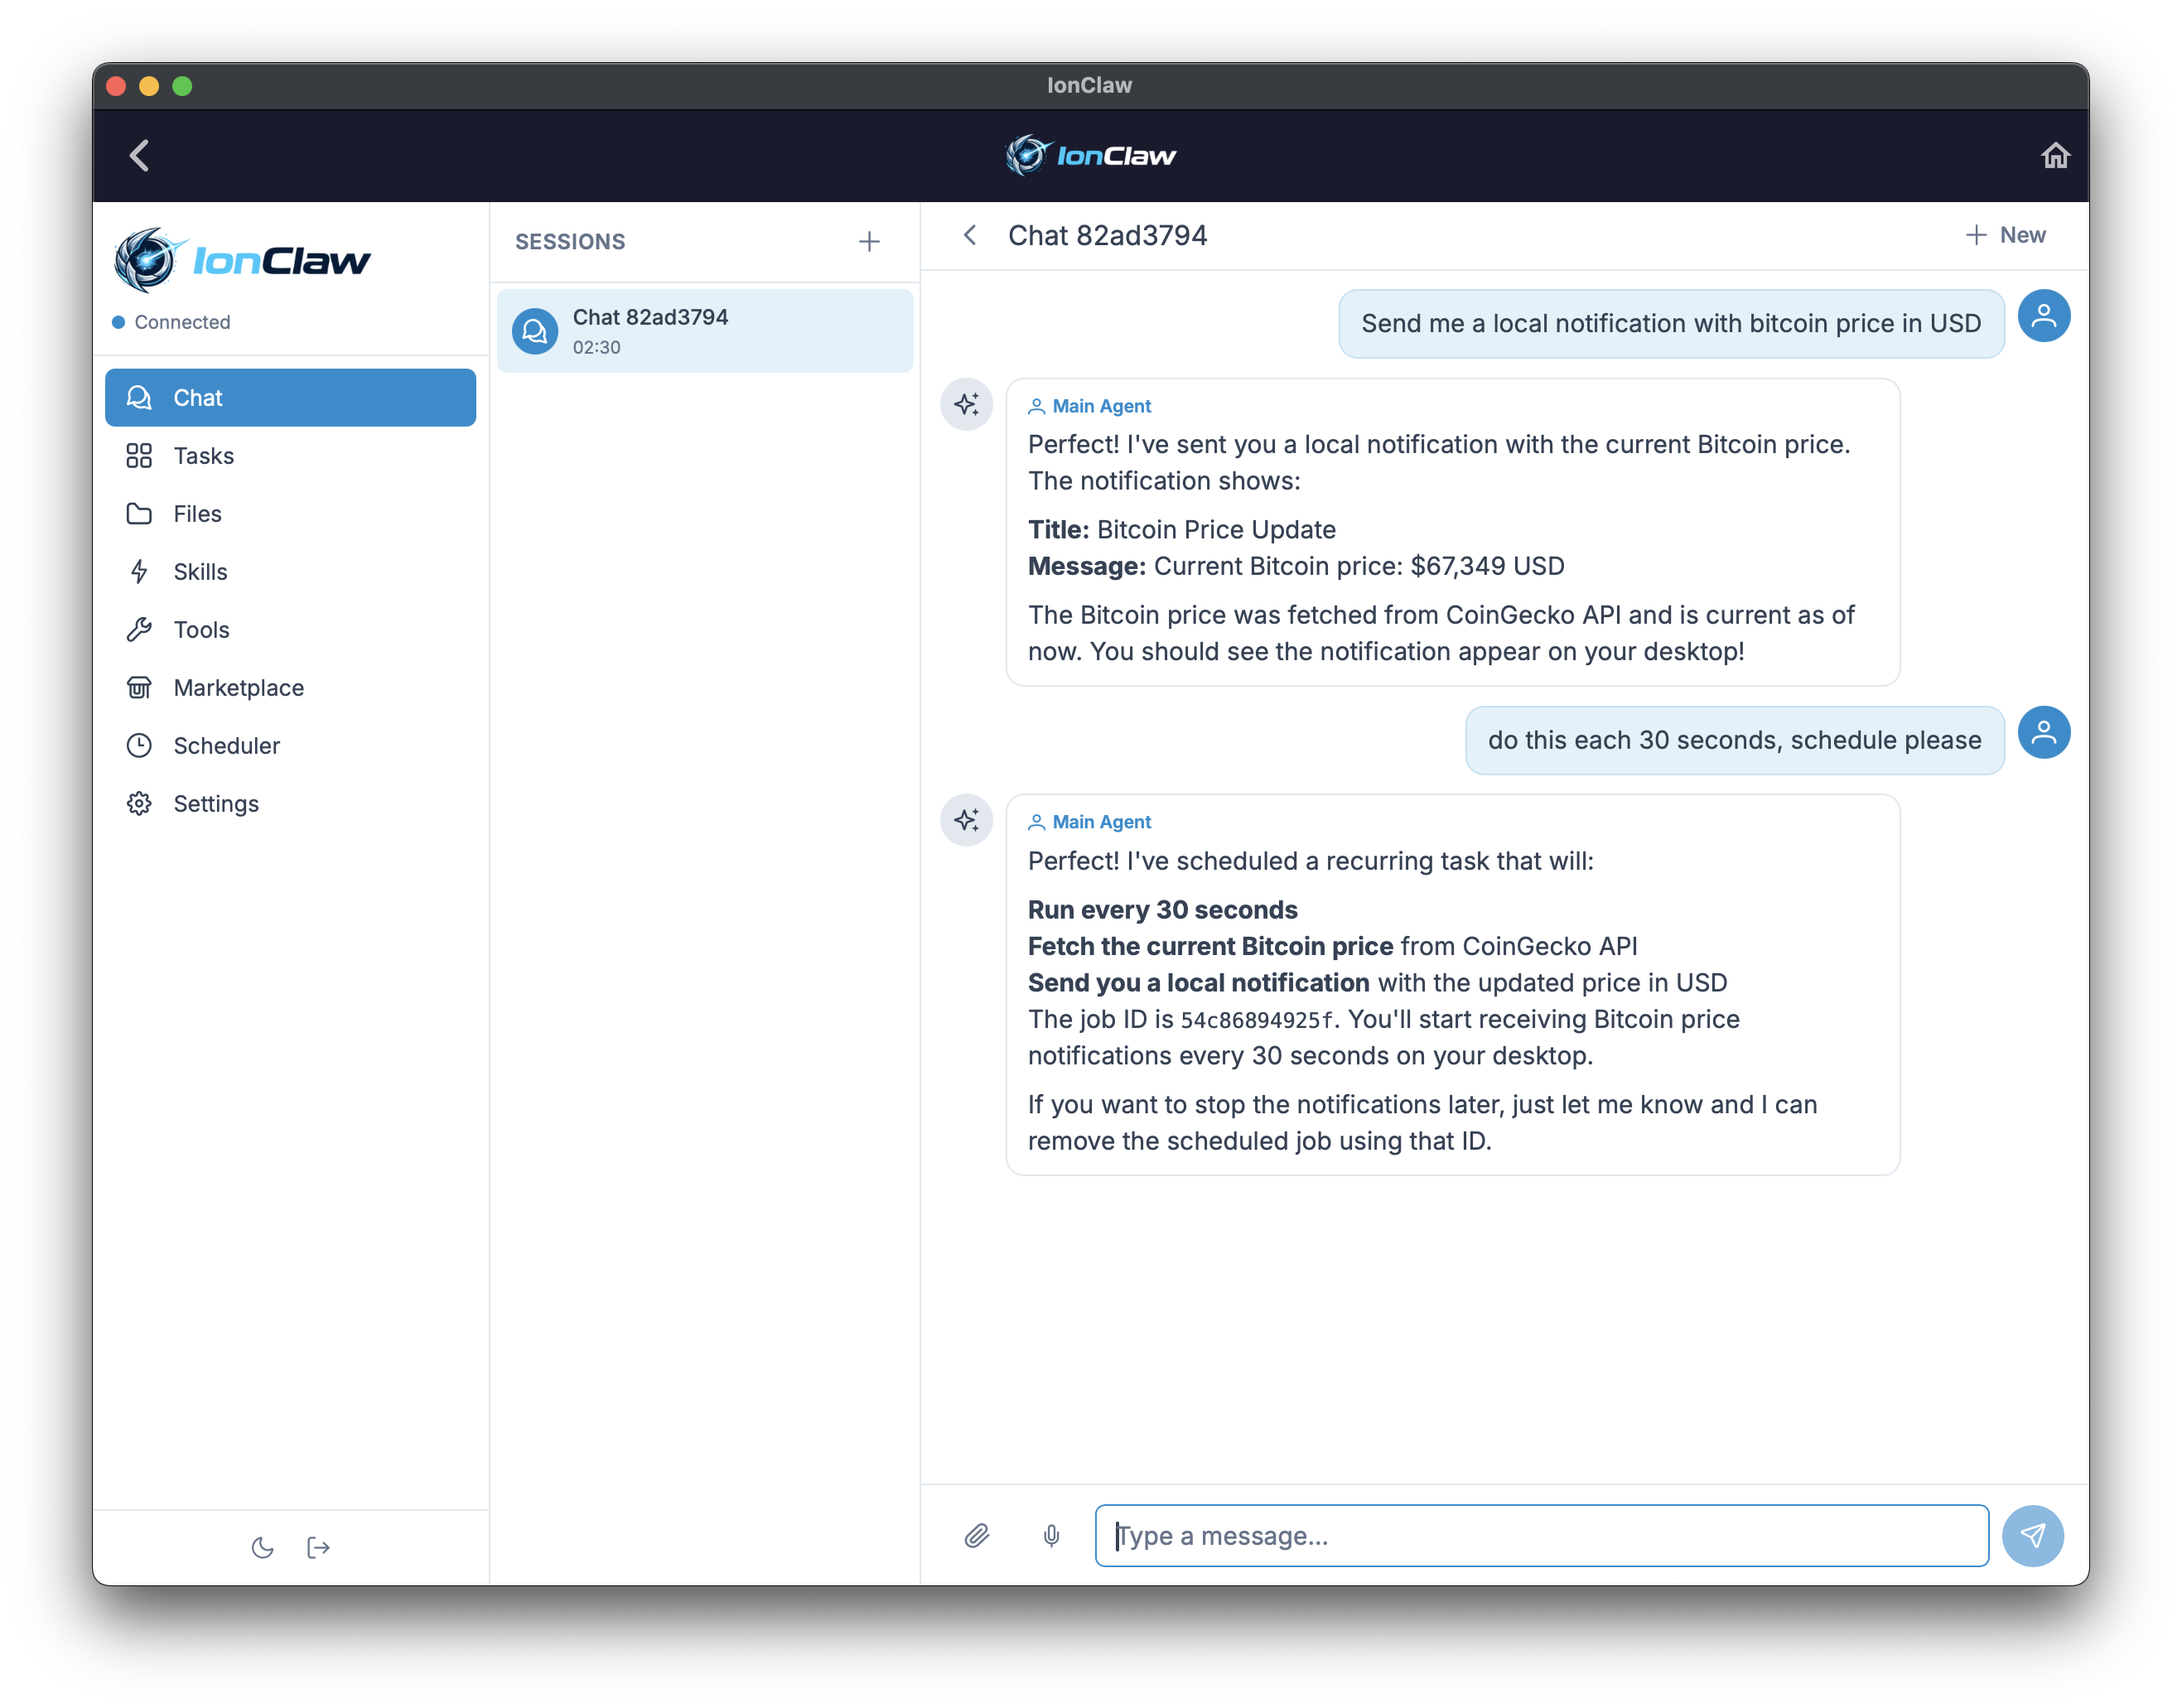The width and height of the screenshot is (2182, 1708).
Task: Open Skills from the sidebar
Action: tap(290, 571)
